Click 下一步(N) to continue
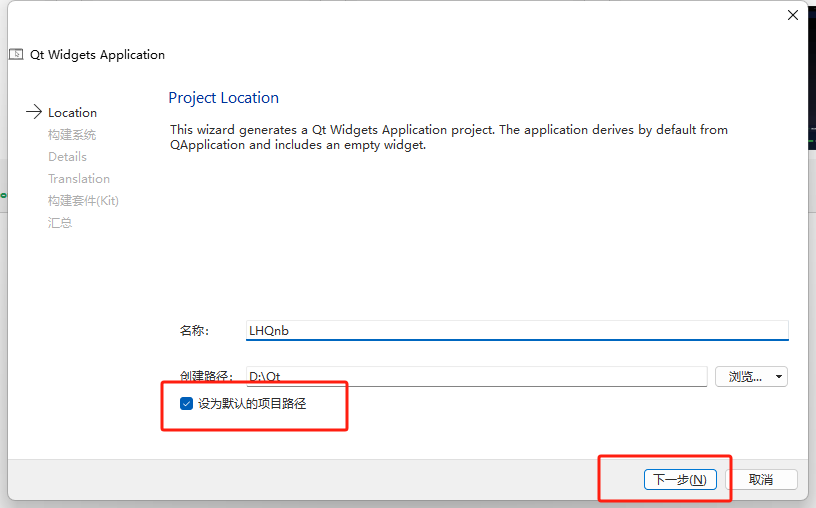This screenshot has height=508, width=816. point(680,479)
